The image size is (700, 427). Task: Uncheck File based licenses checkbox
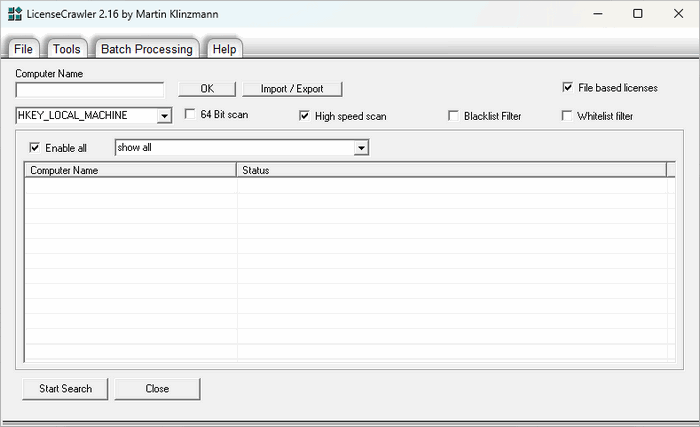[567, 87]
